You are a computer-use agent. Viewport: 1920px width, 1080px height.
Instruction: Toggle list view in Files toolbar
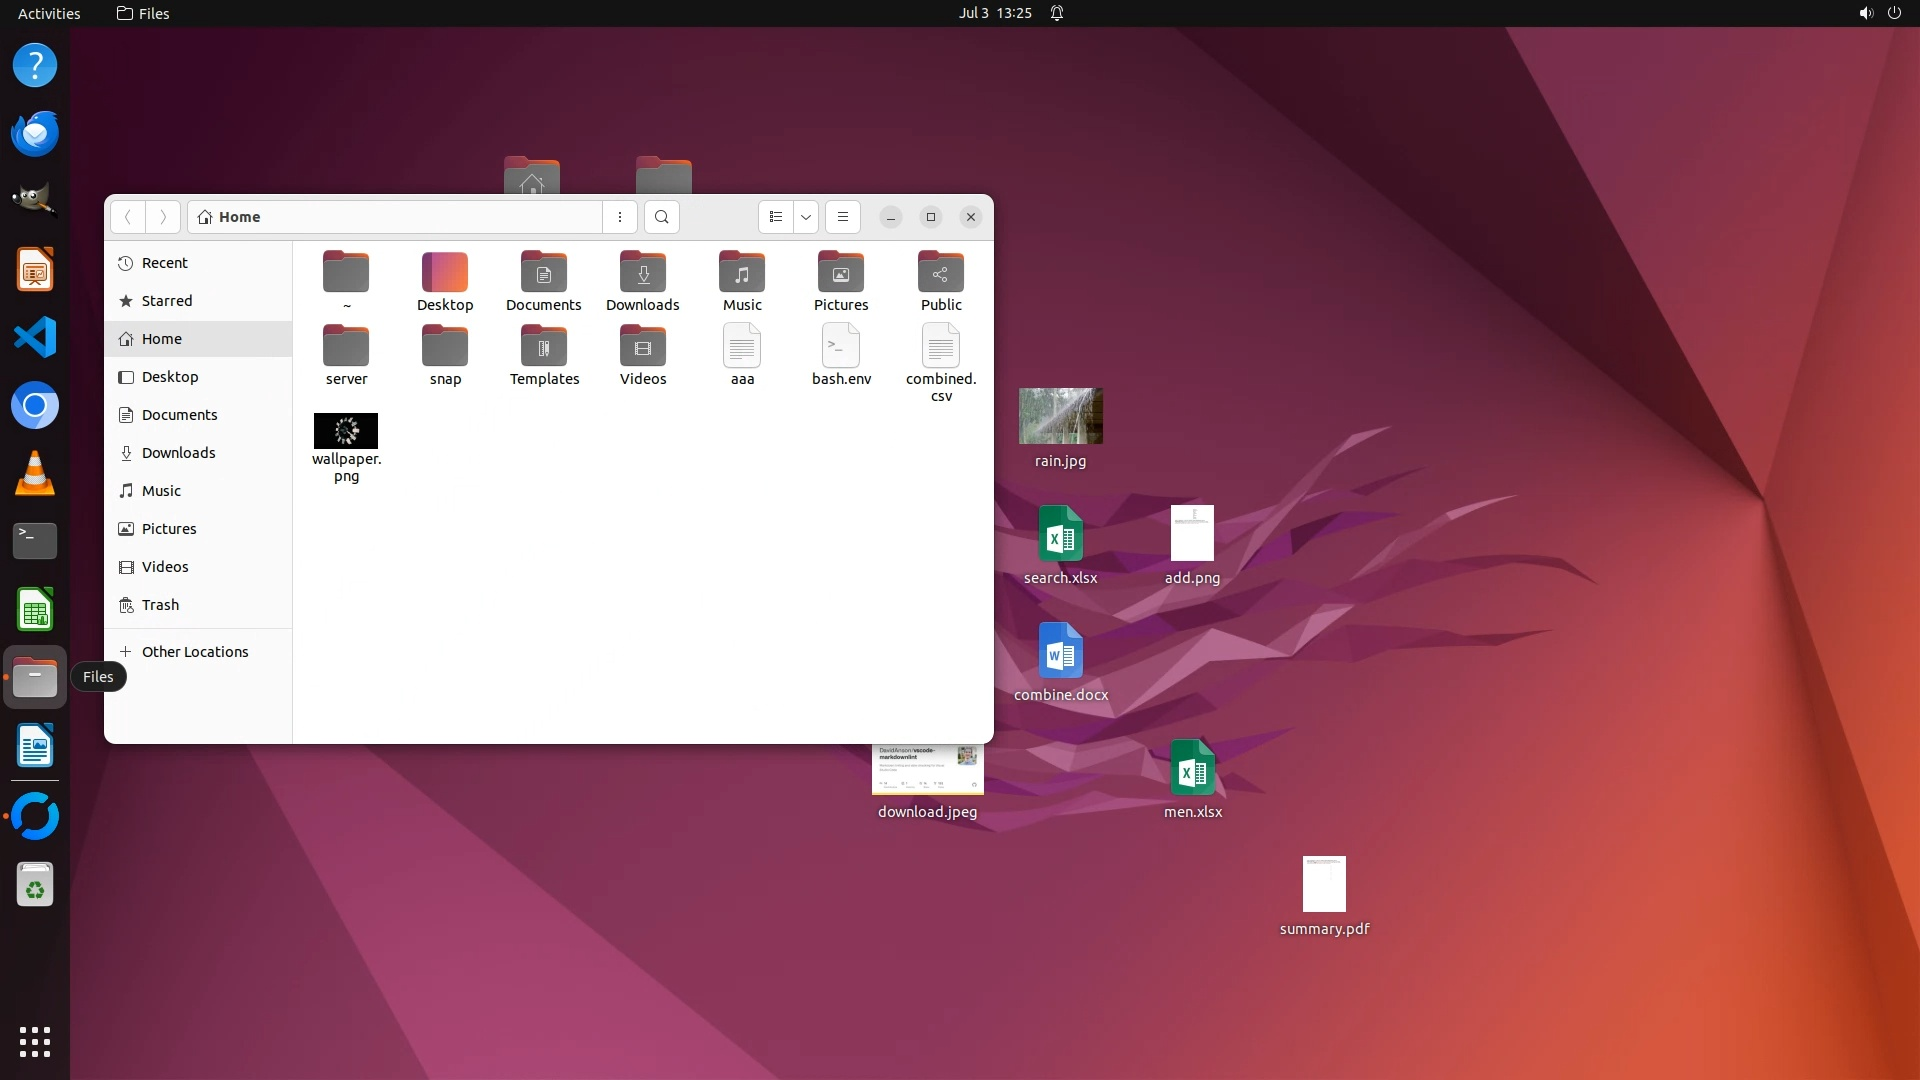[x=776, y=217]
